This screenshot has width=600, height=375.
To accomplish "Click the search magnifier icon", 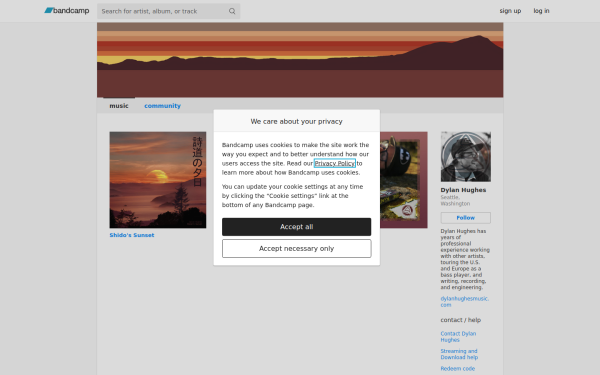I will (232, 11).
